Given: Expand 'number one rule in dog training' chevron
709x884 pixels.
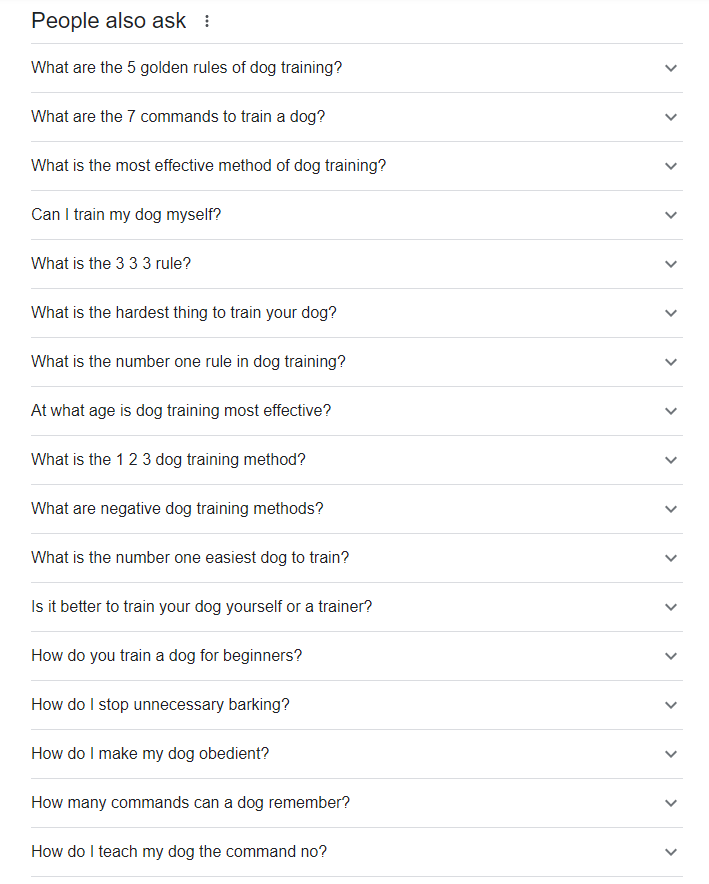Looking at the screenshot, I should coord(671,362).
